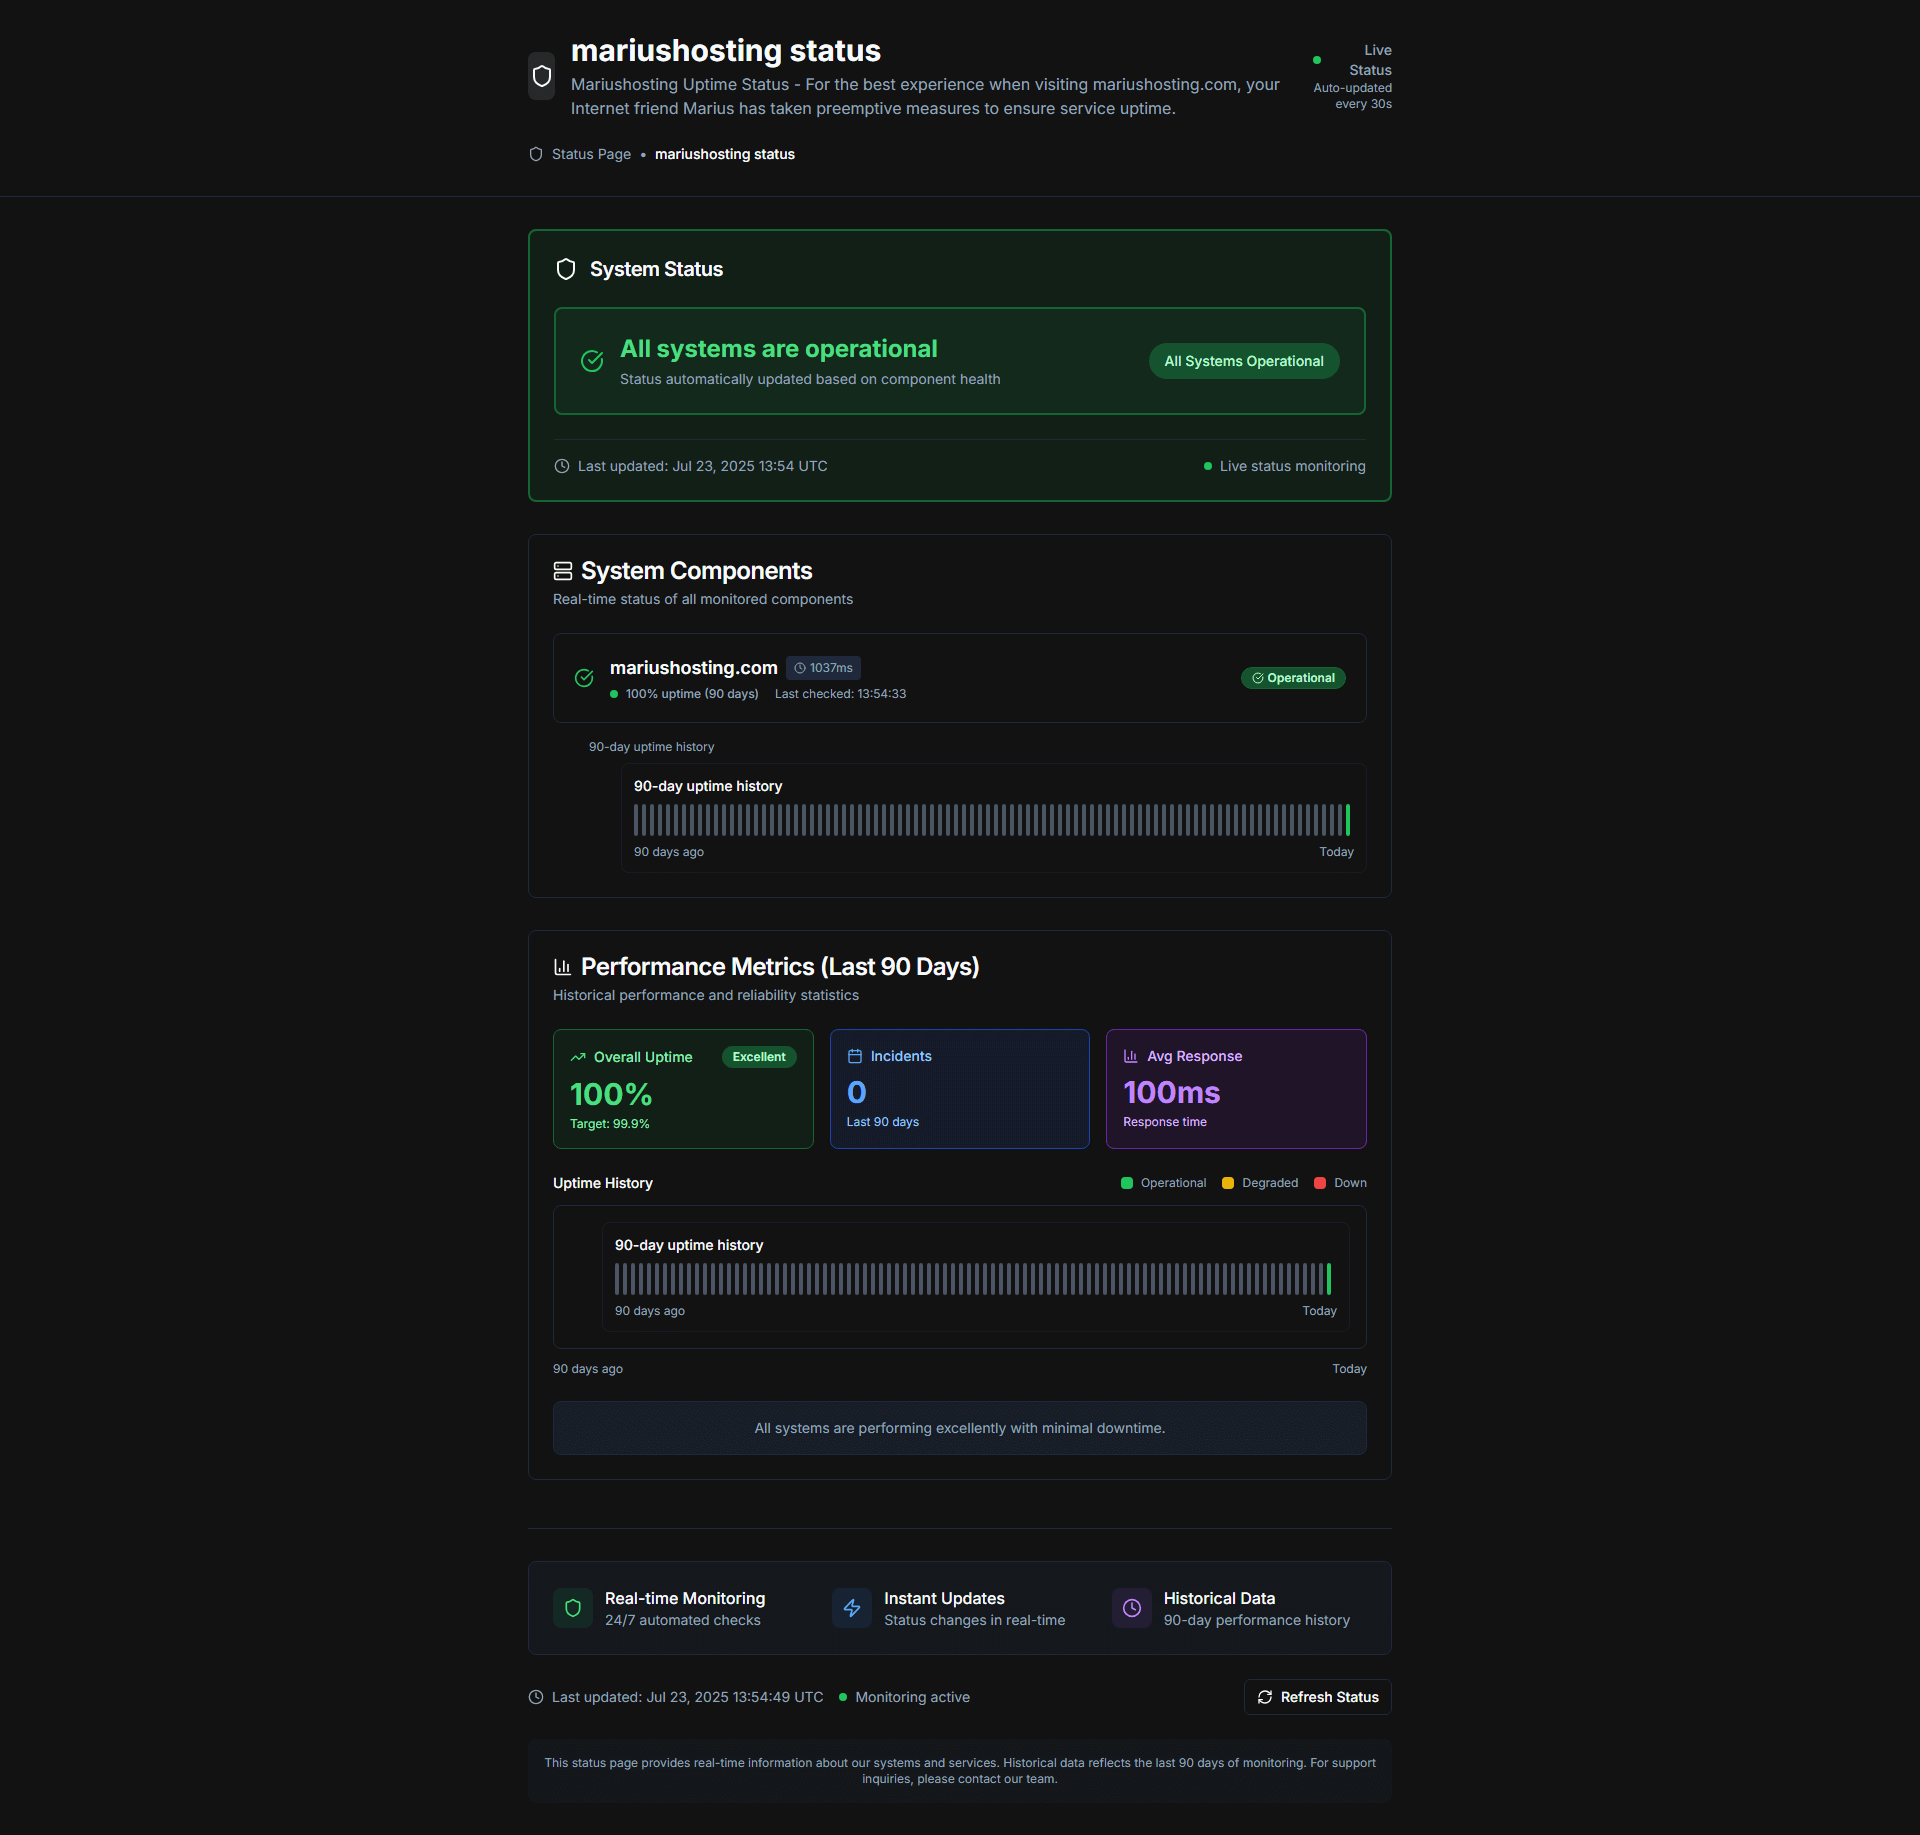This screenshot has height=1835, width=1920.
Task: Click the shield logo beside mariushosting status title
Action: coord(542,76)
